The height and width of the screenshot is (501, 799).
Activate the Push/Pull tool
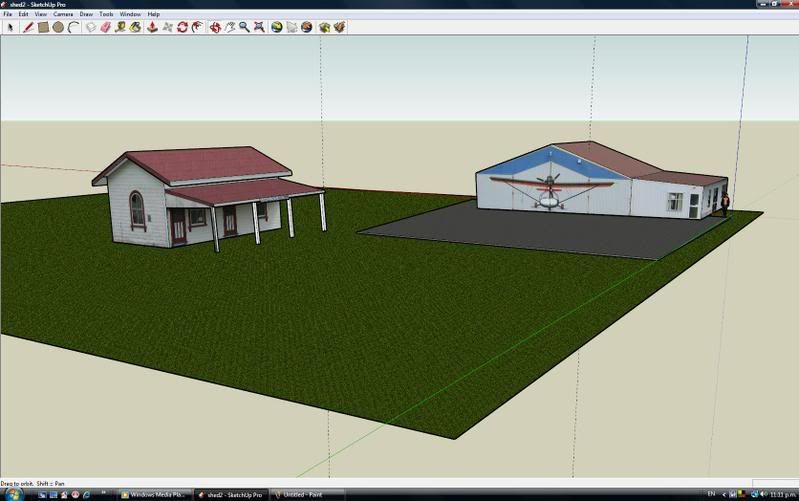151,27
